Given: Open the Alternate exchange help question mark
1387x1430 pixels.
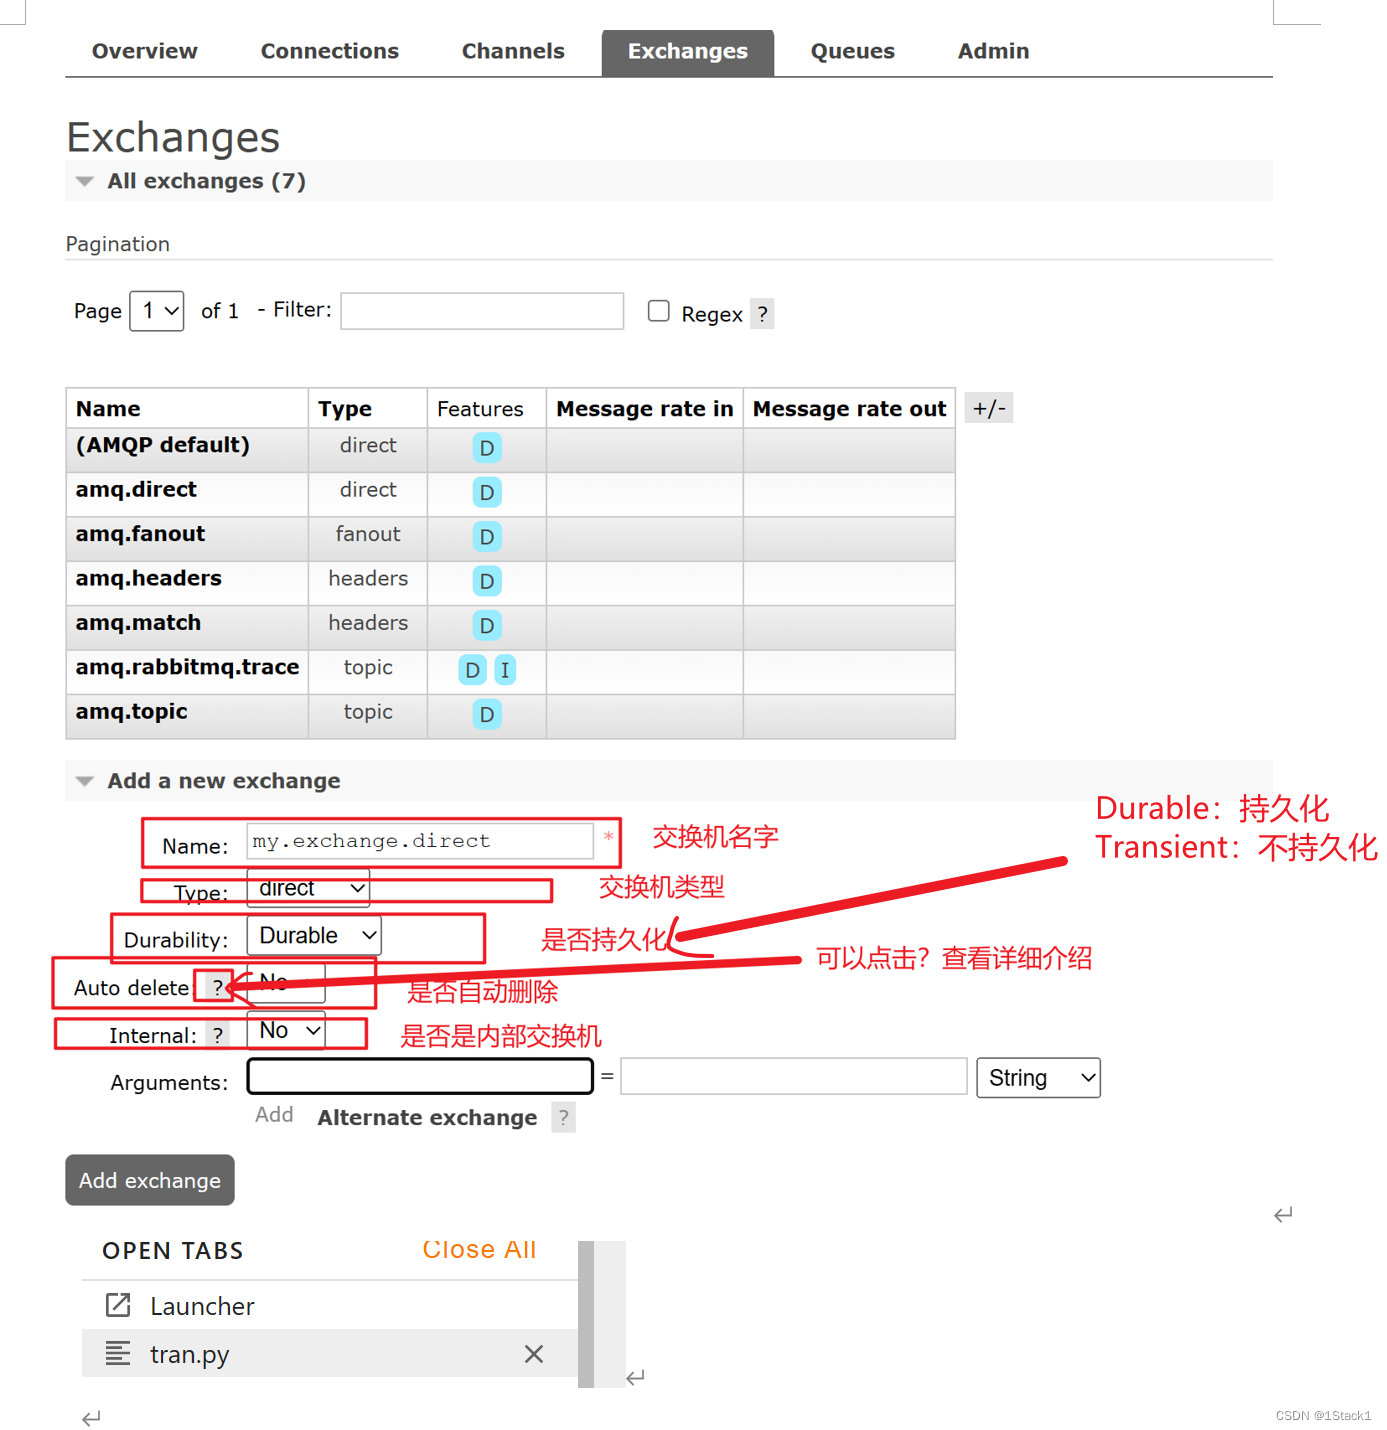Looking at the screenshot, I should click(564, 1118).
